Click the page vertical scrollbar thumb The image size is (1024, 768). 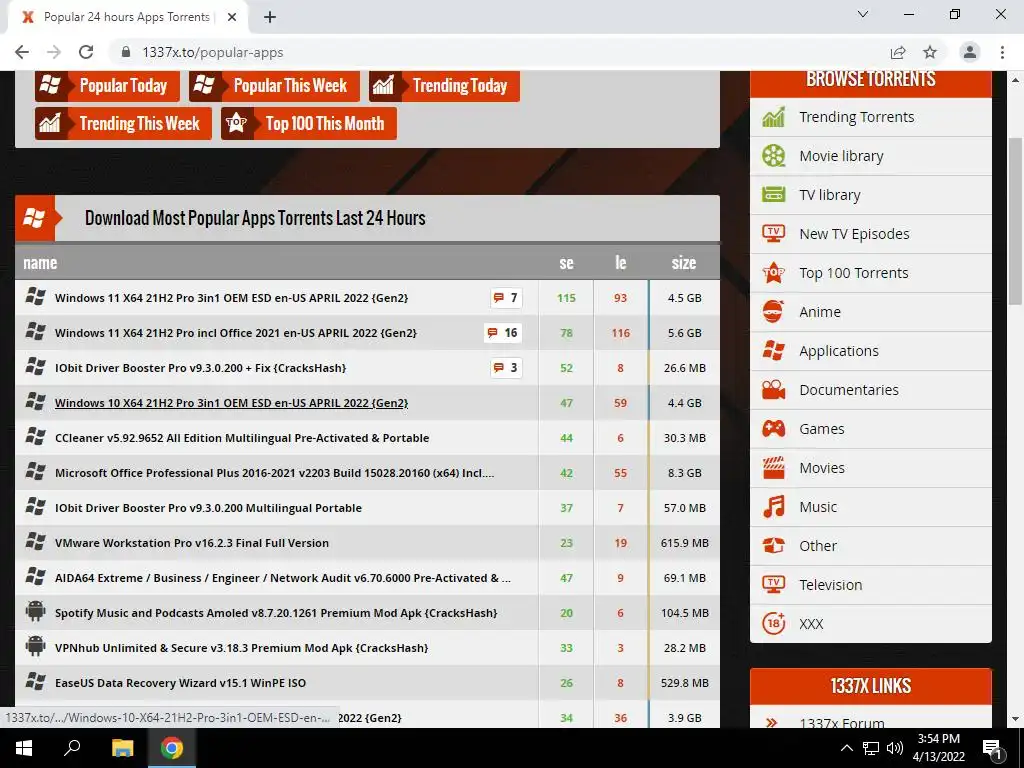coord(1015,222)
